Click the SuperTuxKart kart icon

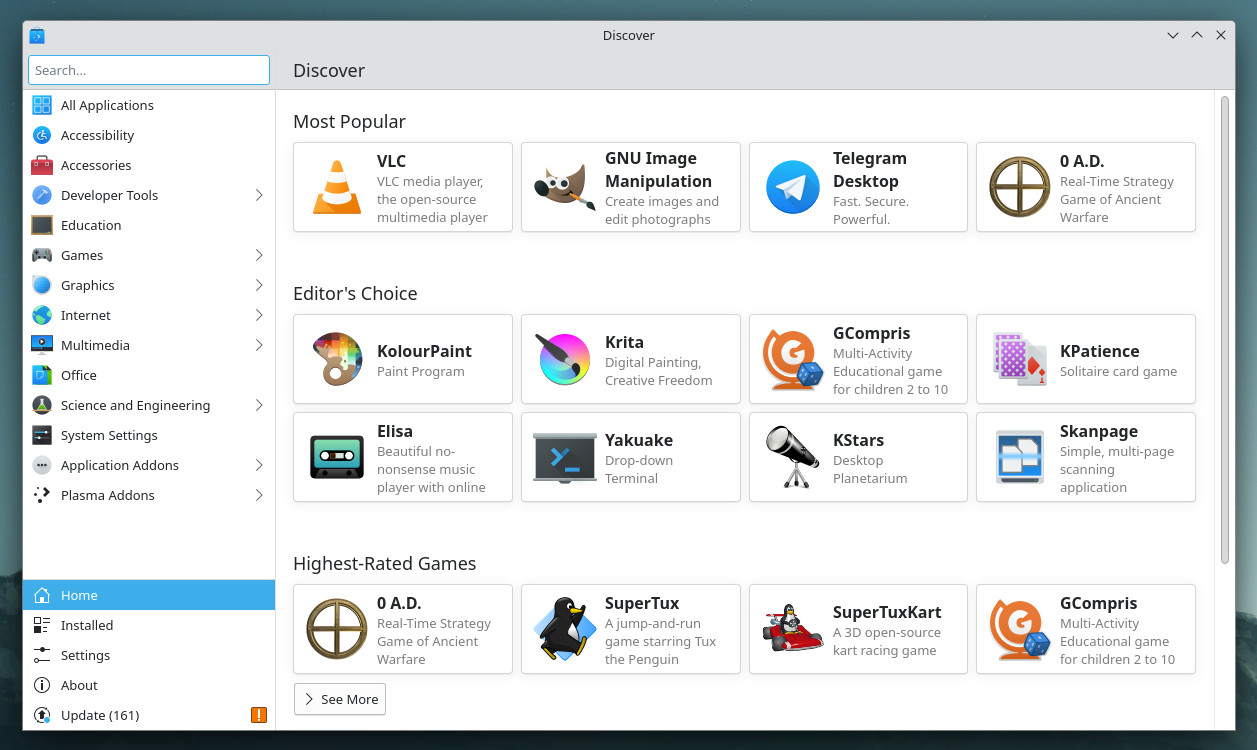click(x=793, y=629)
